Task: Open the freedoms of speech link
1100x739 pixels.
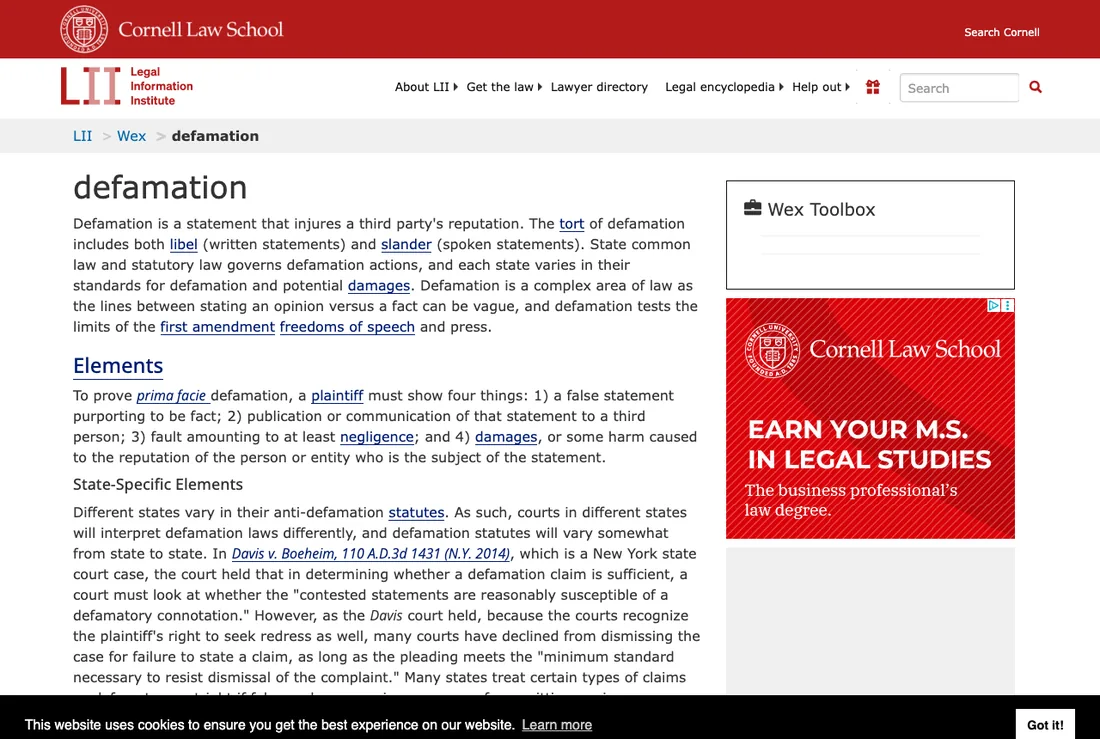Action: (347, 327)
